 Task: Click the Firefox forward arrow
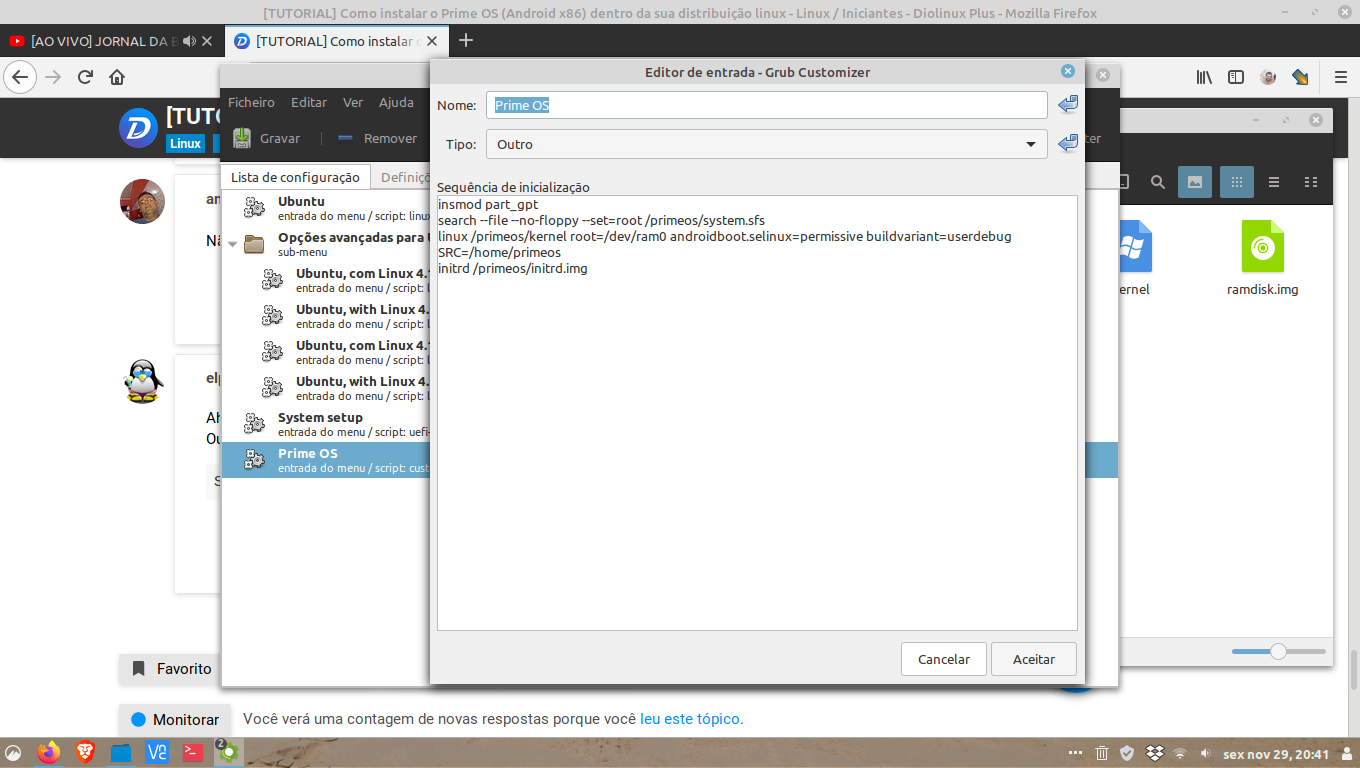tap(53, 77)
